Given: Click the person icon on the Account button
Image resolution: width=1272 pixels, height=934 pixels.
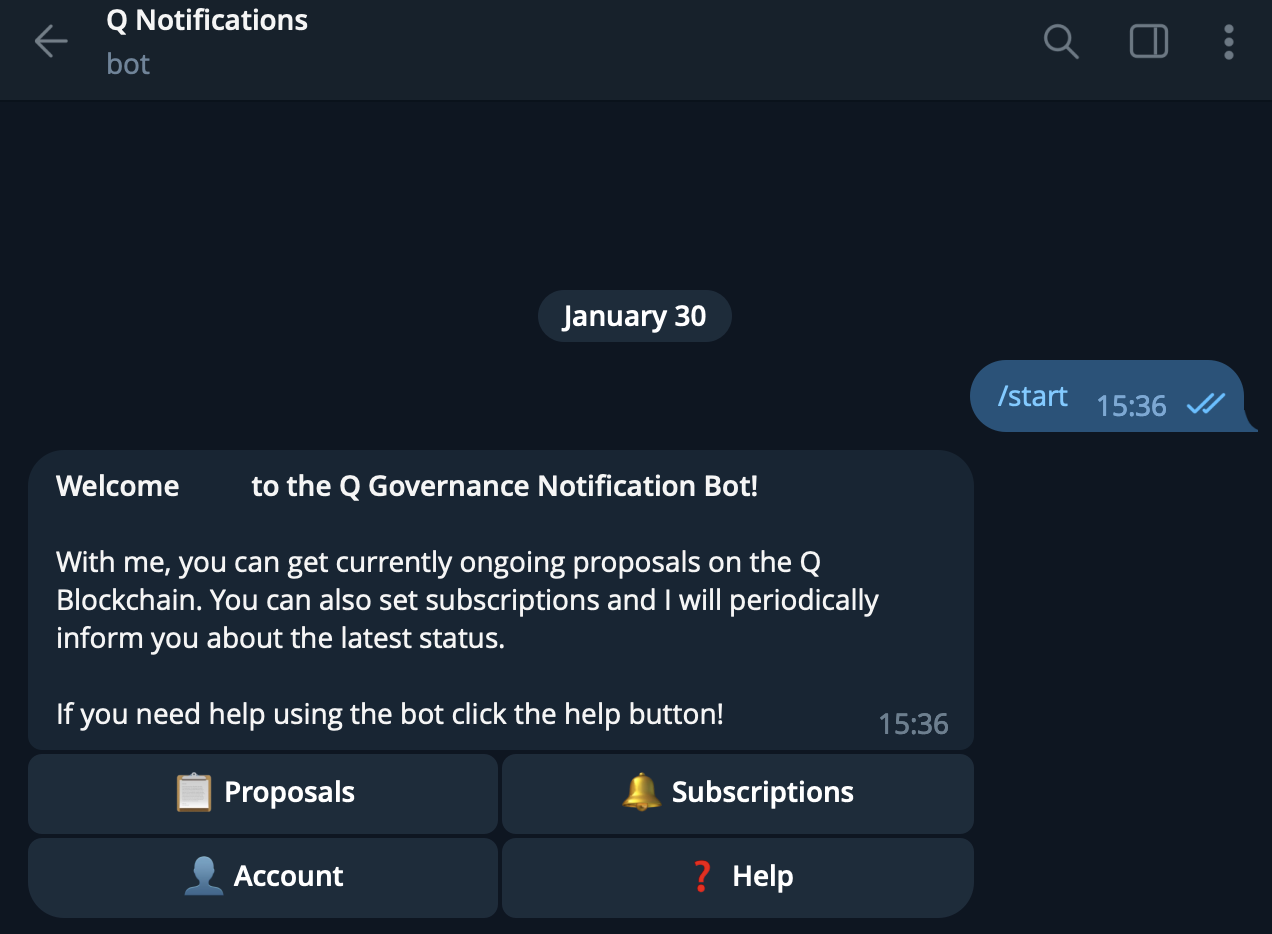Looking at the screenshot, I should 205,876.
